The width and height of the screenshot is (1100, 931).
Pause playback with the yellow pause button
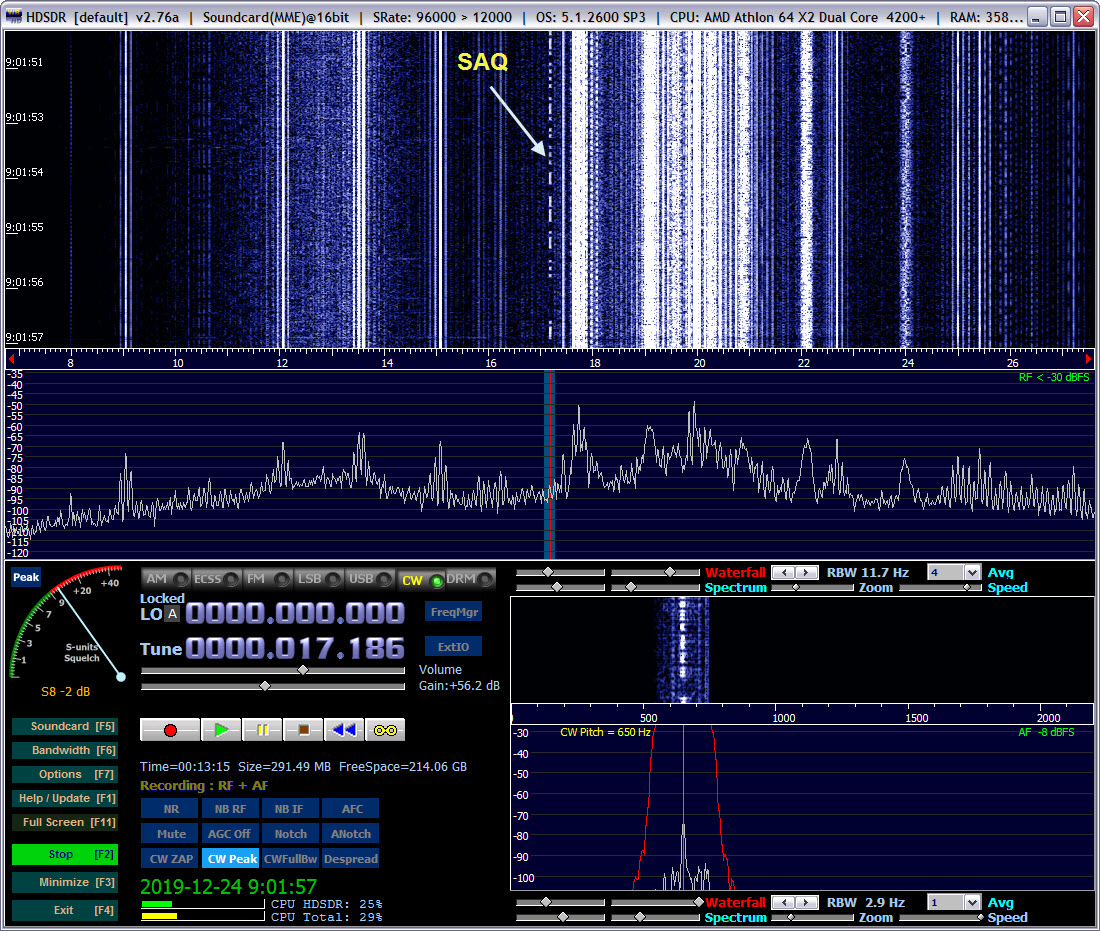coord(262,730)
